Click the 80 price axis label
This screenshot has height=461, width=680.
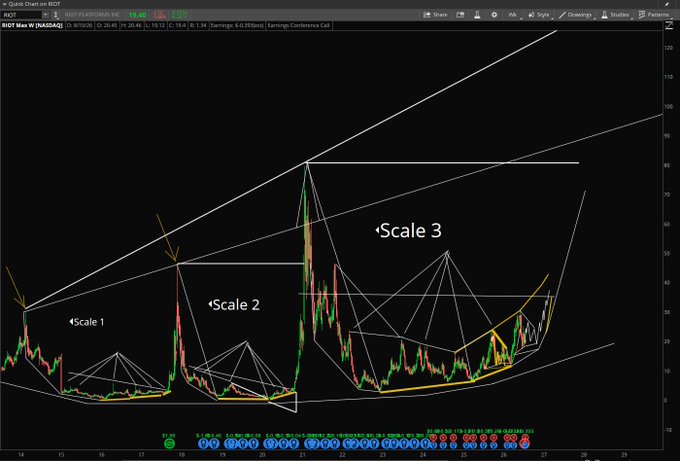(668, 165)
